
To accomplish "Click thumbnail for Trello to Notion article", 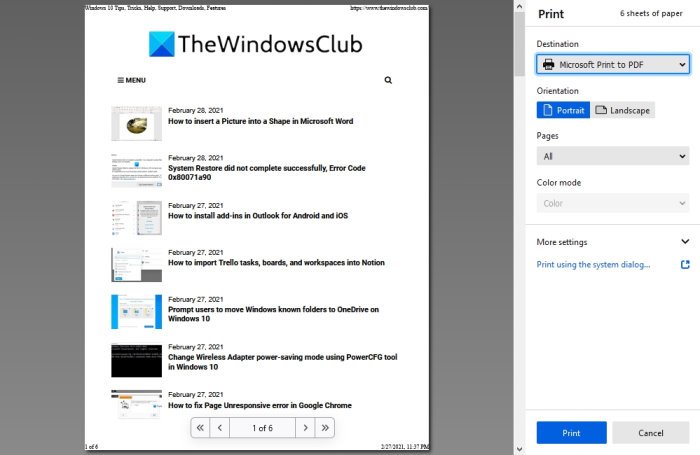I will pos(137,265).
